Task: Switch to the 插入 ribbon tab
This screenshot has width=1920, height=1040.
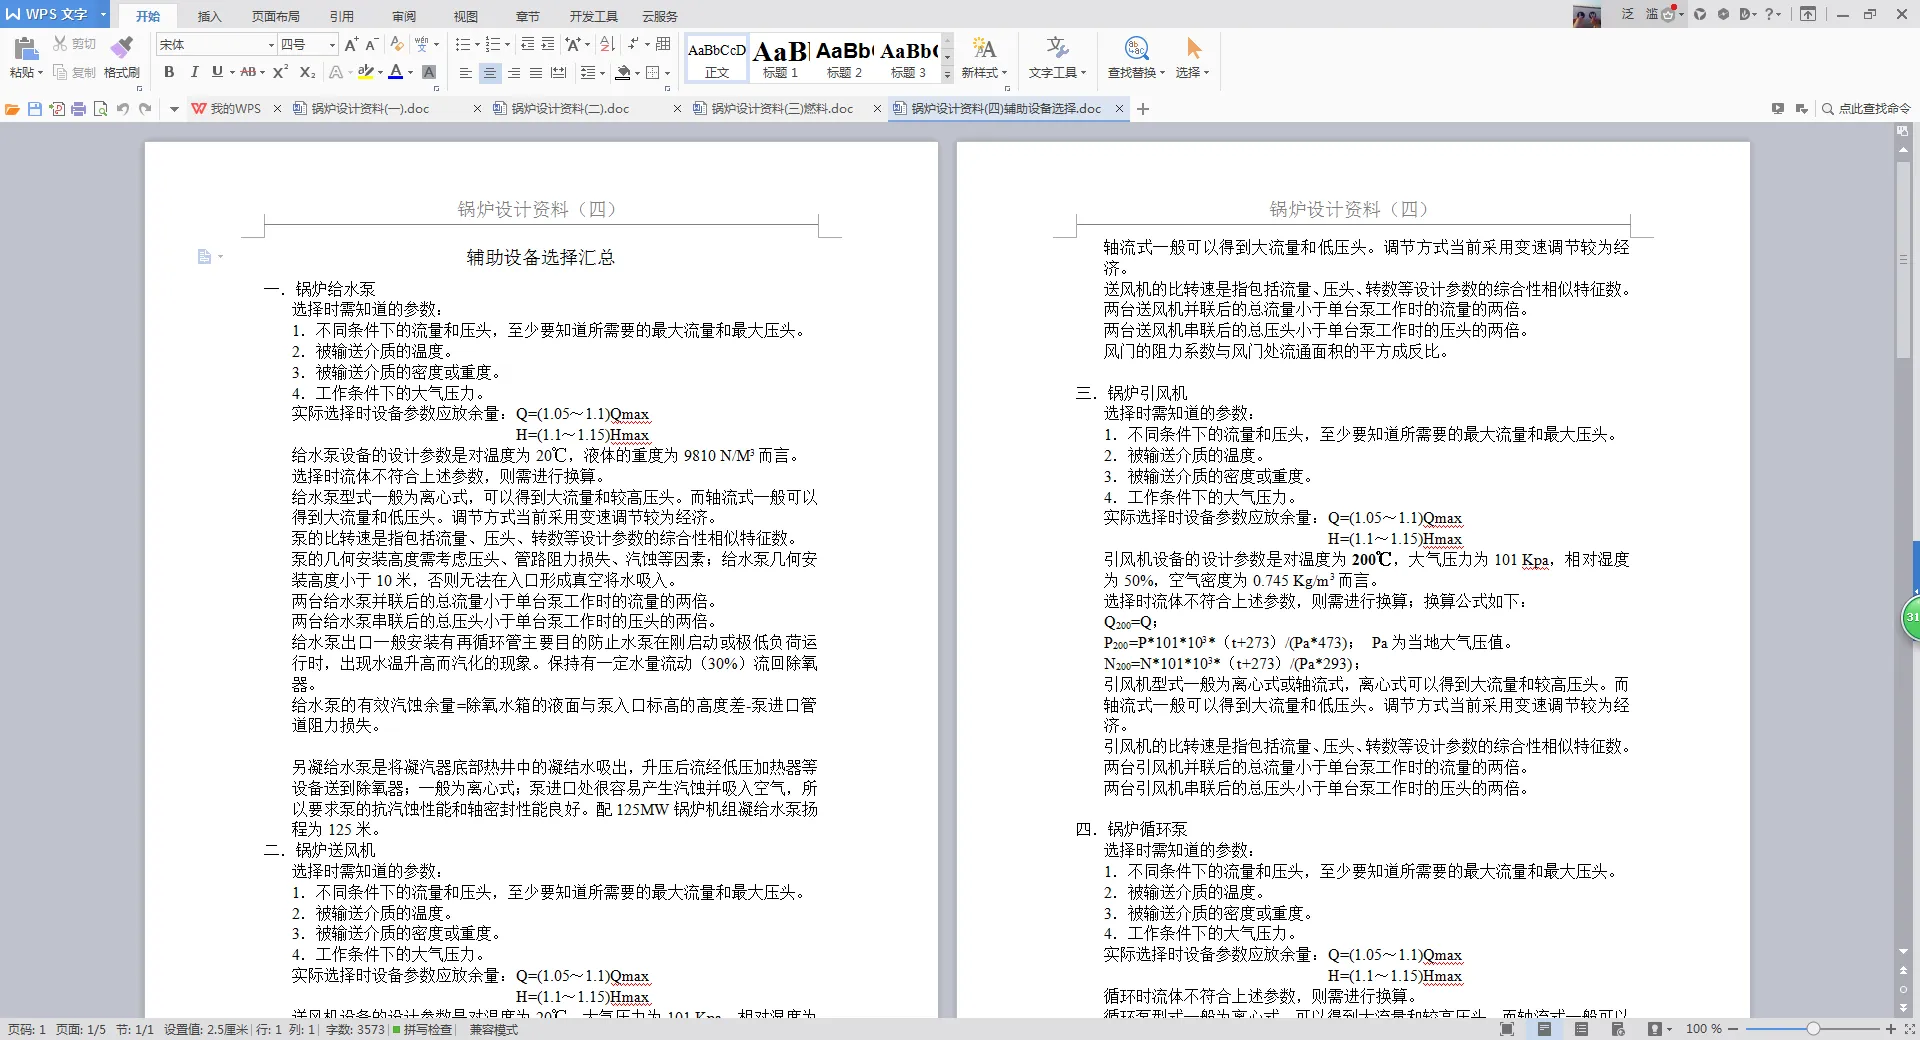Action: coord(209,16)
